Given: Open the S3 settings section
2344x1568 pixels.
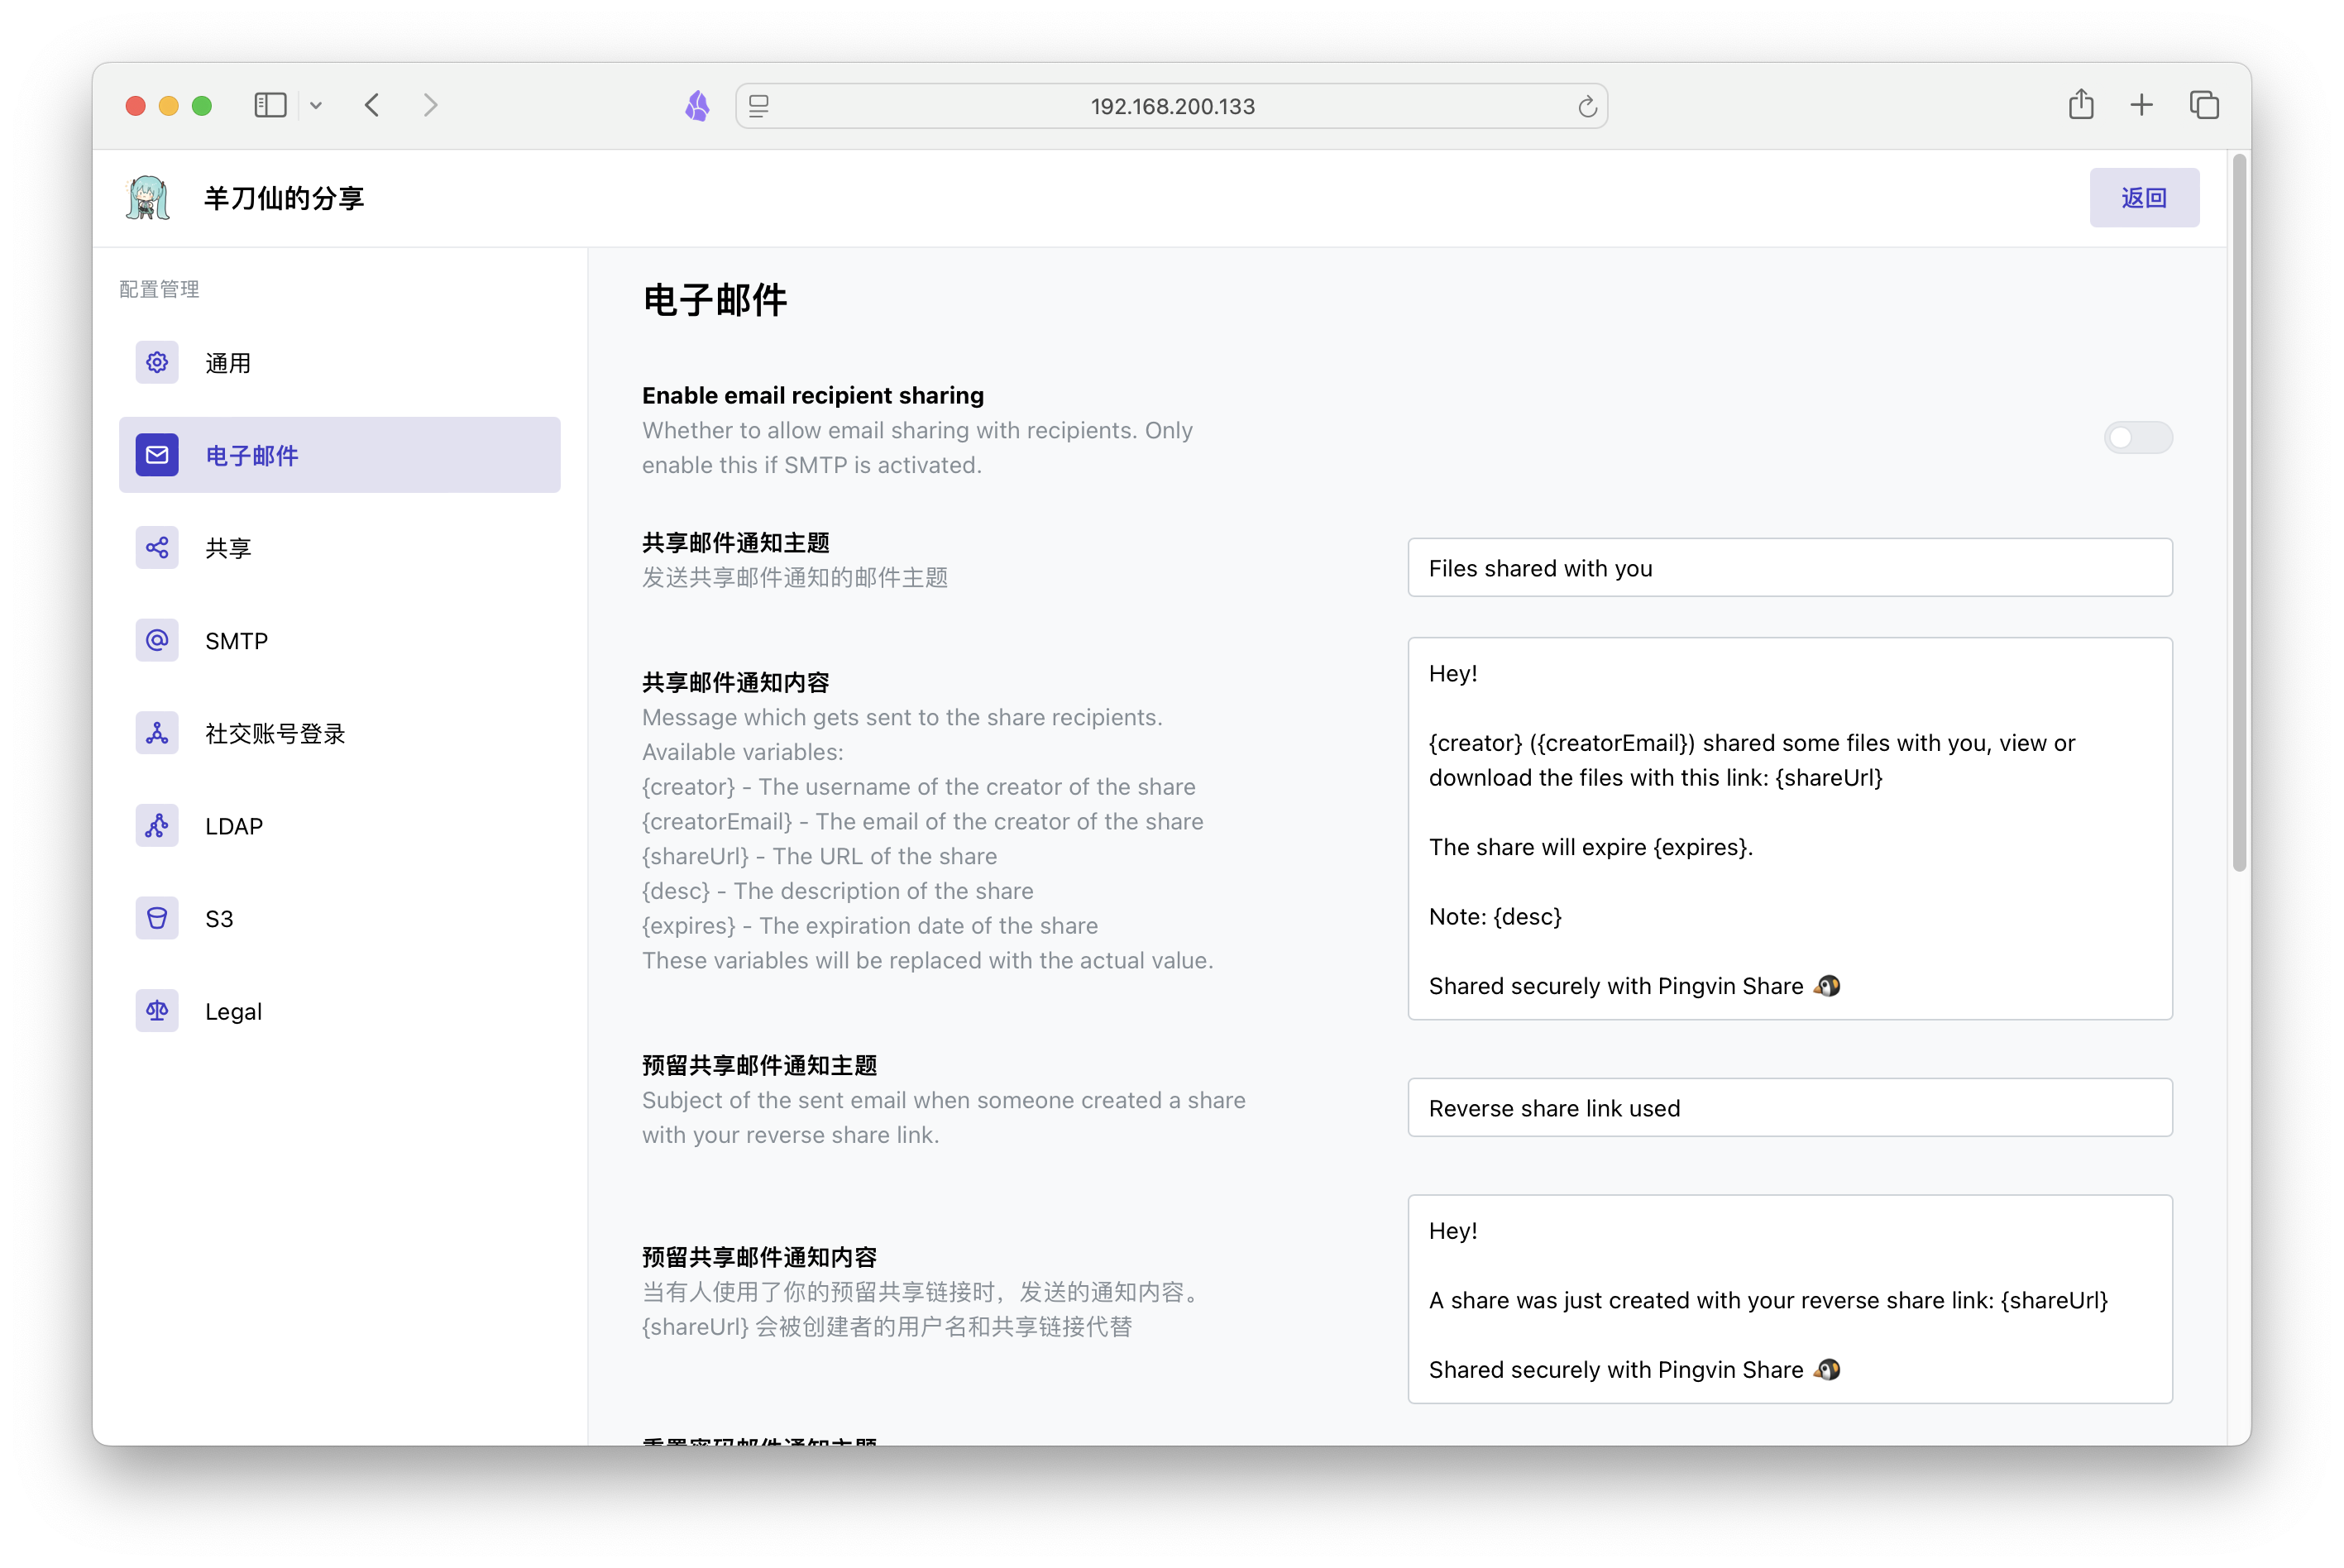Looking at the screenshot, I should coord(340,918).
